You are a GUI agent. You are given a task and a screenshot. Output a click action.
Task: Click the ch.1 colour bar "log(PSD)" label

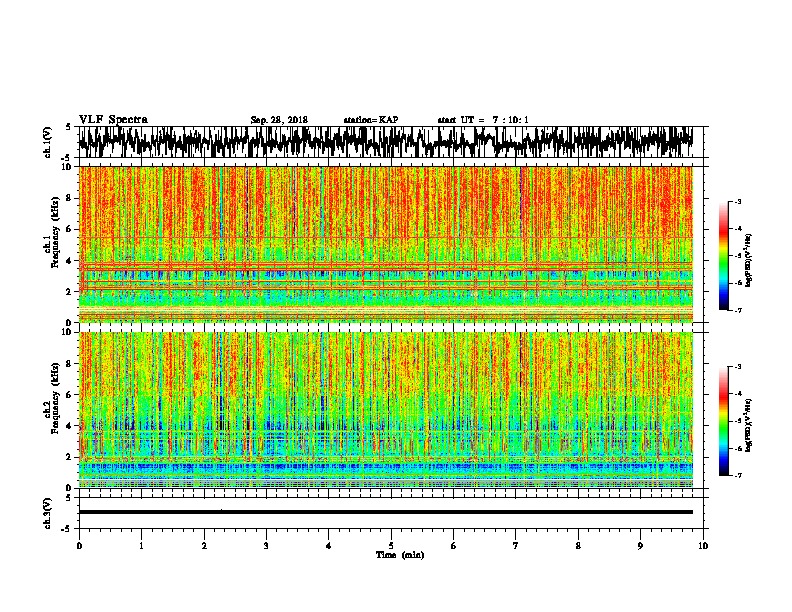[x=748, y=261]
